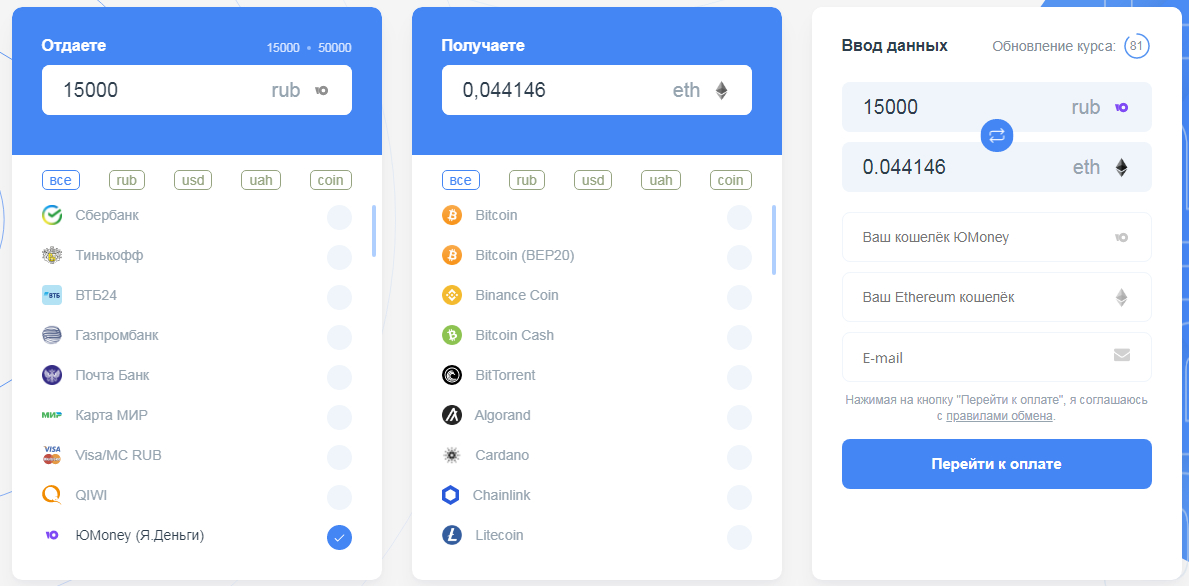The width and height of the screenshot is (1189, 586).
Task: Click the Отдаете list scrollbar
Action: click(374, 230)
